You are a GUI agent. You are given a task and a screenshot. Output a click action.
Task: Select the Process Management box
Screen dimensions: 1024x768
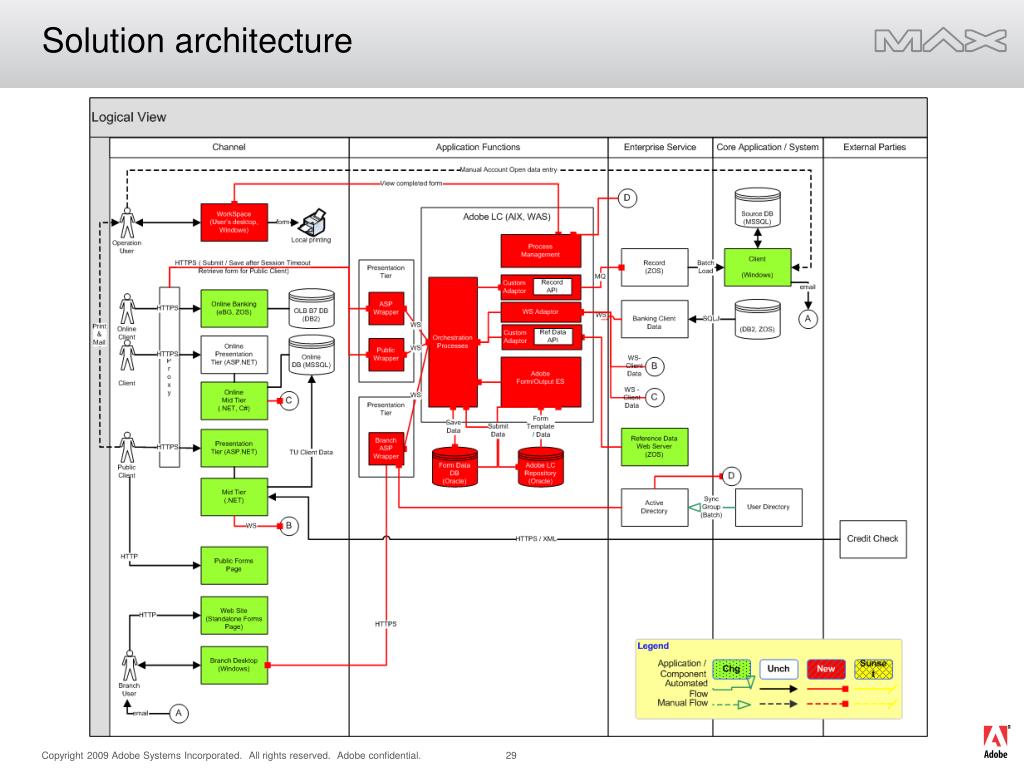coord(541,251)
